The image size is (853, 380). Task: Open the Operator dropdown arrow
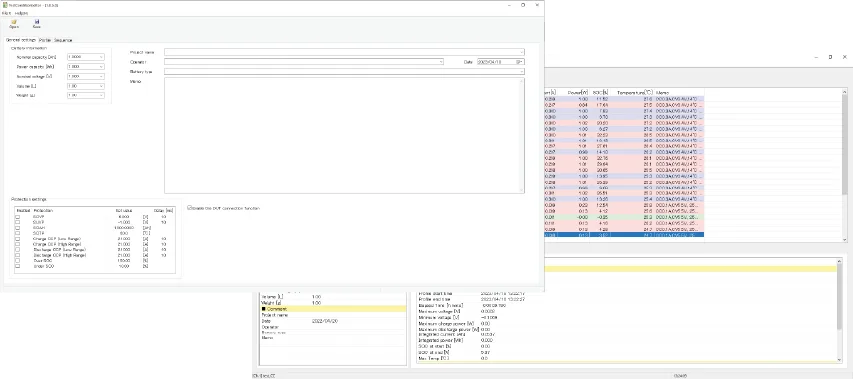coord(441,62)
